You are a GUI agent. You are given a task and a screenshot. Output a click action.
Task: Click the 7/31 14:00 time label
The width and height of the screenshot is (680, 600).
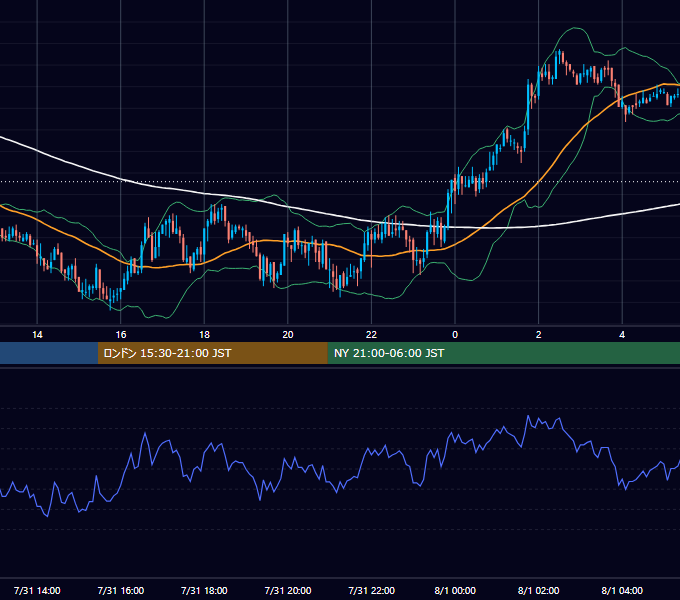(x=37, y=590)
